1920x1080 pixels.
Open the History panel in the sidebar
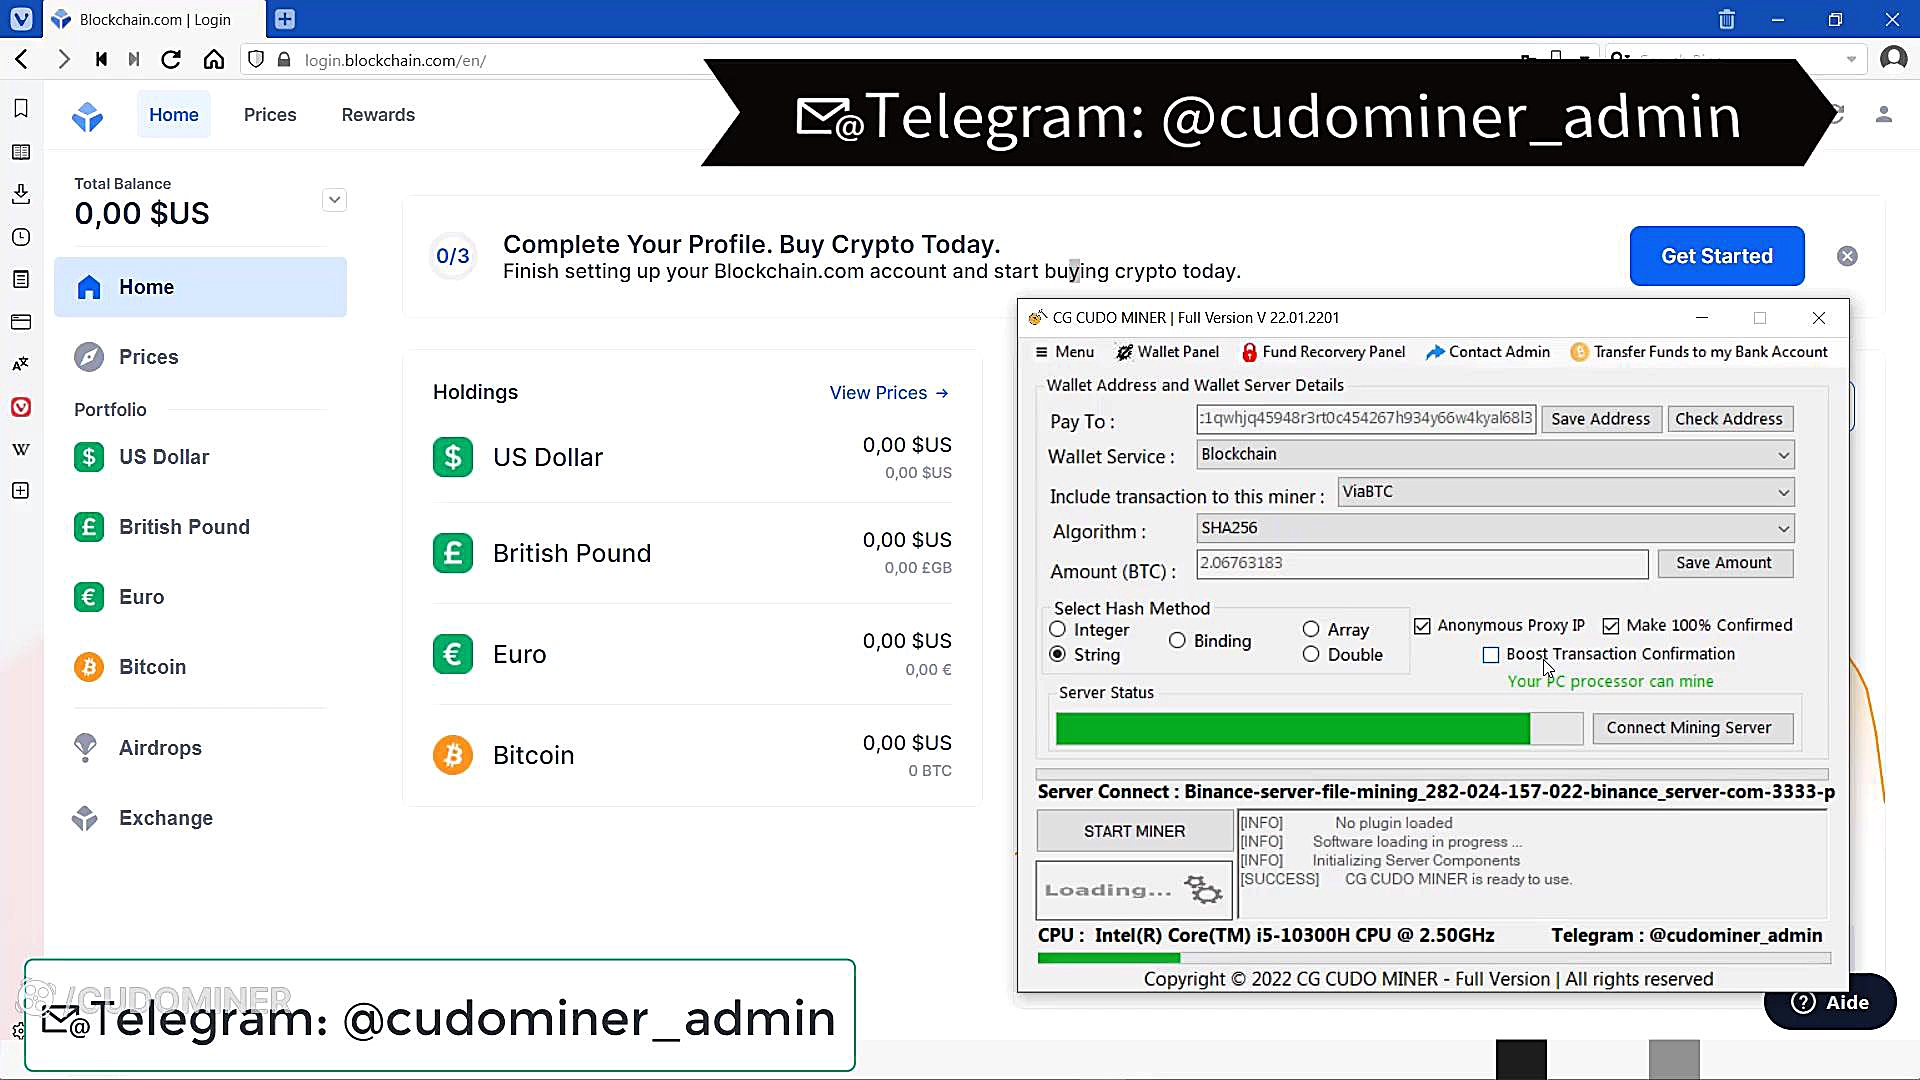pyautogui.click(x=21, y=237)
